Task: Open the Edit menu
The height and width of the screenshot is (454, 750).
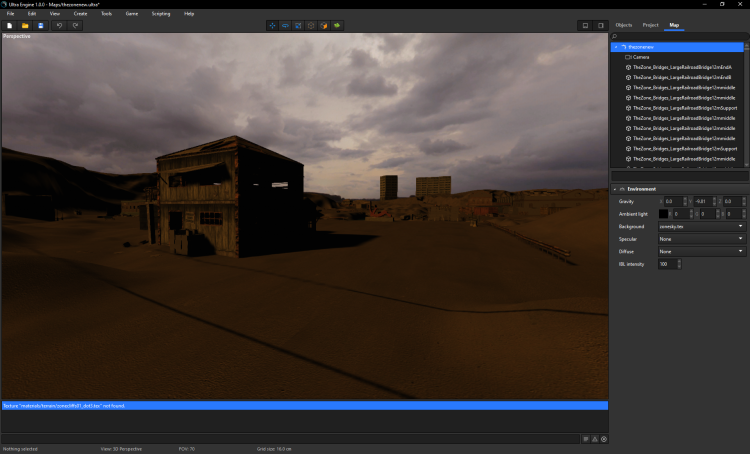Action: coord(32,14)
